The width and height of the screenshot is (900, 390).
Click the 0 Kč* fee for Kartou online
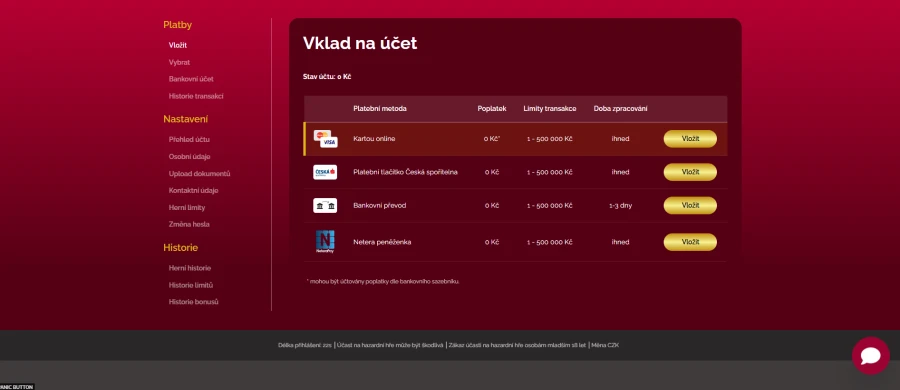pyautogui.click(x=492, y=139)
